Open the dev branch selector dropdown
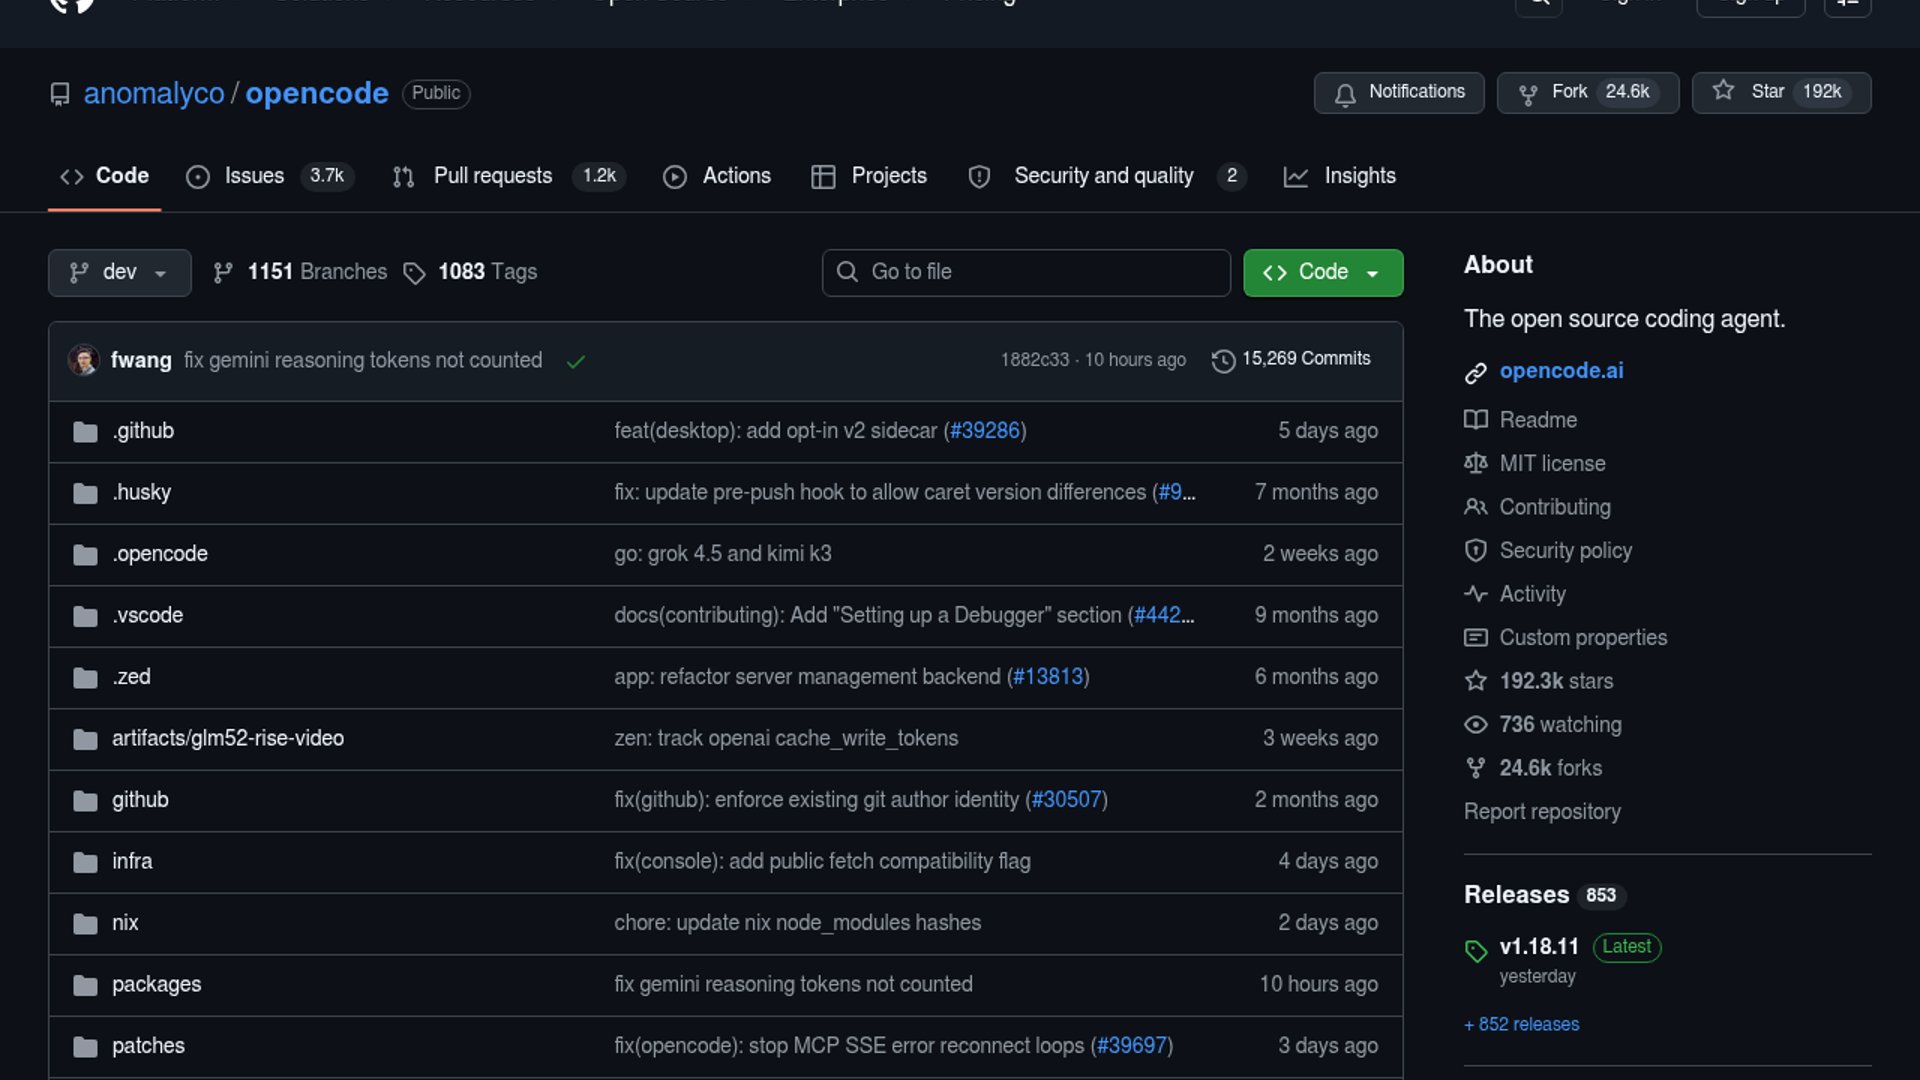This screenshot has height=1080, width=1920. [x=119, y=272]
